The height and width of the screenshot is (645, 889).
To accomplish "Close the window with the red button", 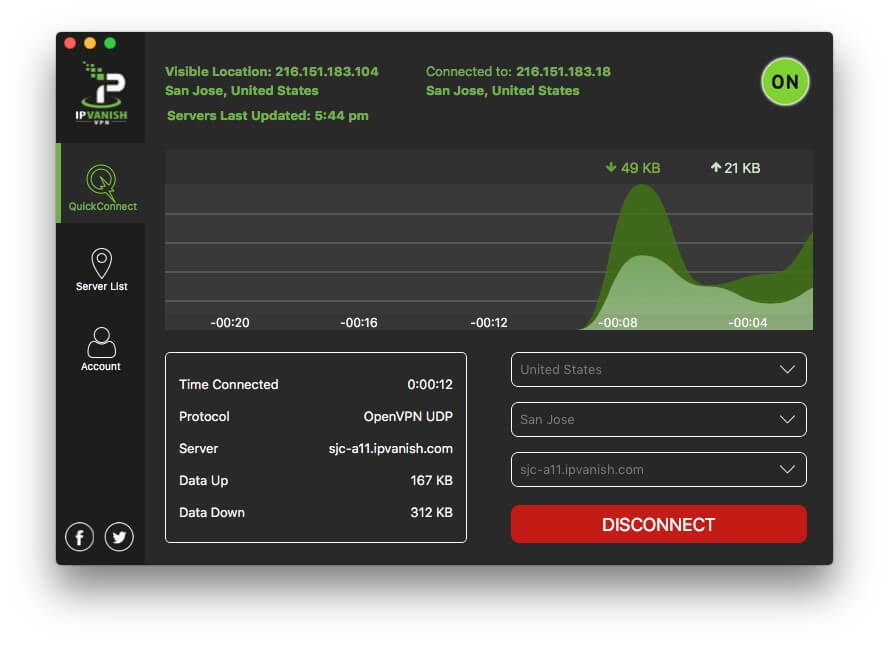I will tap(70, 43).
